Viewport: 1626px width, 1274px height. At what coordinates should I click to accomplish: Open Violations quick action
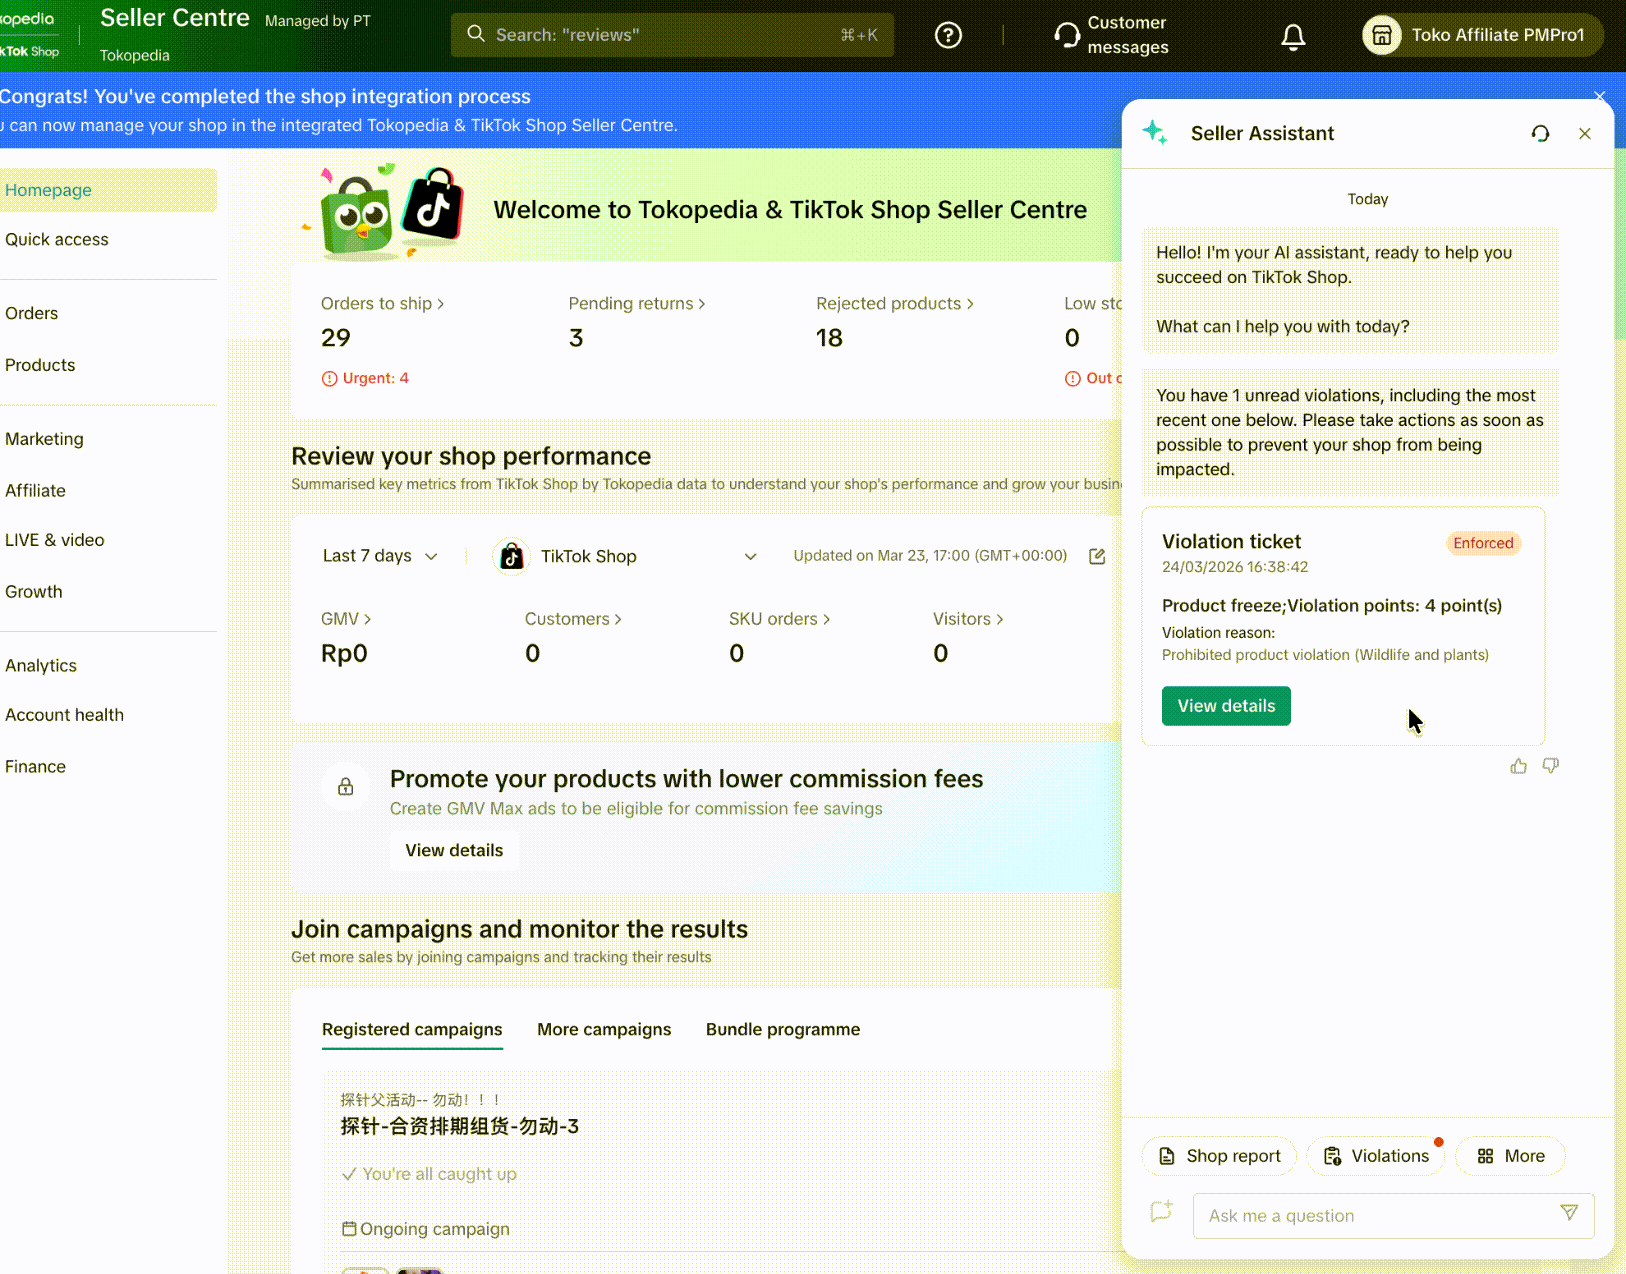[1376, 1156]
